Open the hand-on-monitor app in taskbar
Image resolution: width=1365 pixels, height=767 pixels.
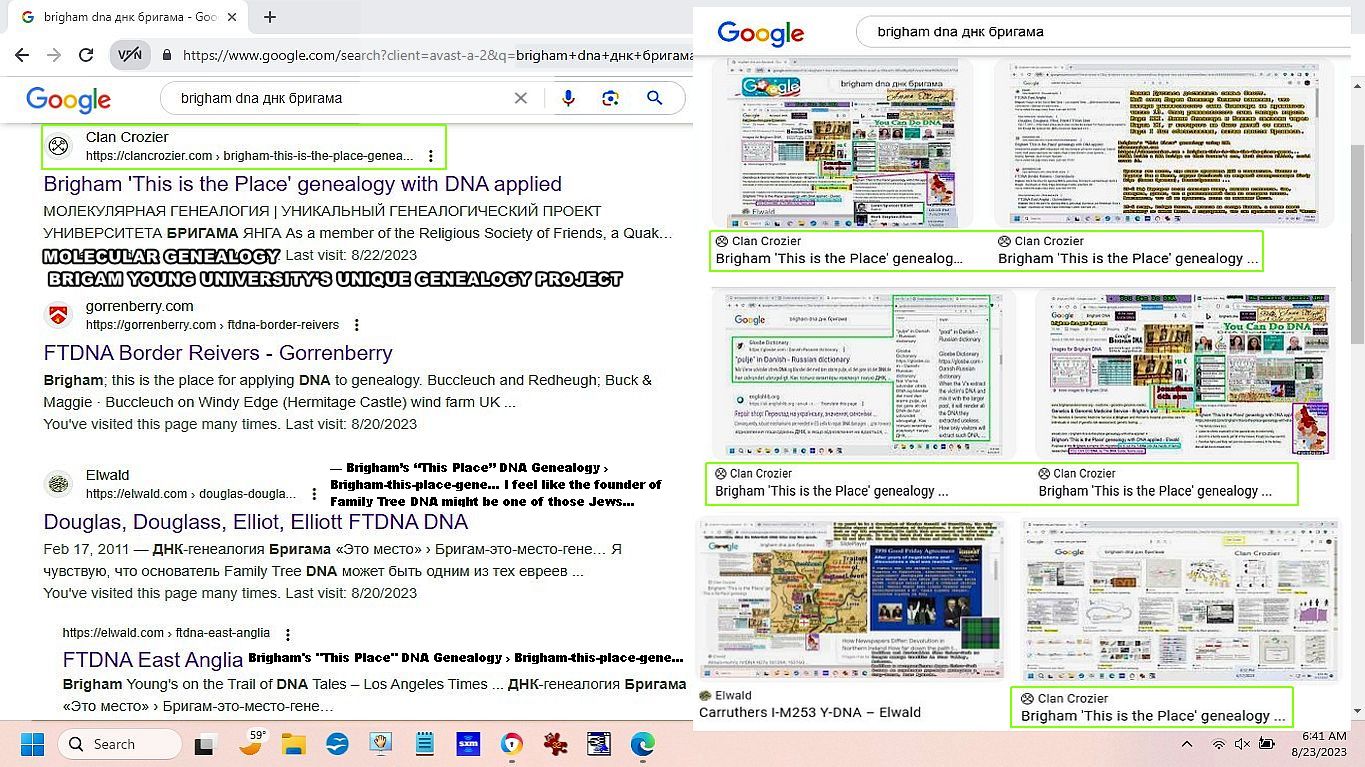point(381,744)
